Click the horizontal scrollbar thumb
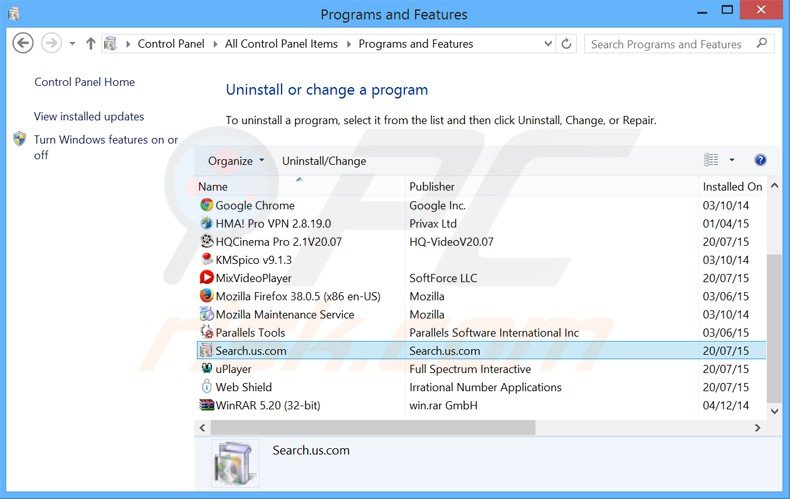Screen dimensions: 790x499 (373, 427)
